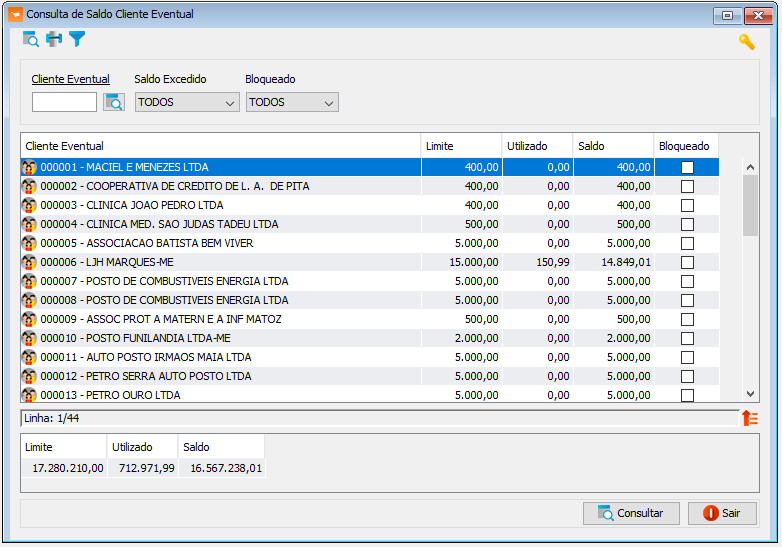Open the Saldo Excedido dropdown

click(187, 102)
